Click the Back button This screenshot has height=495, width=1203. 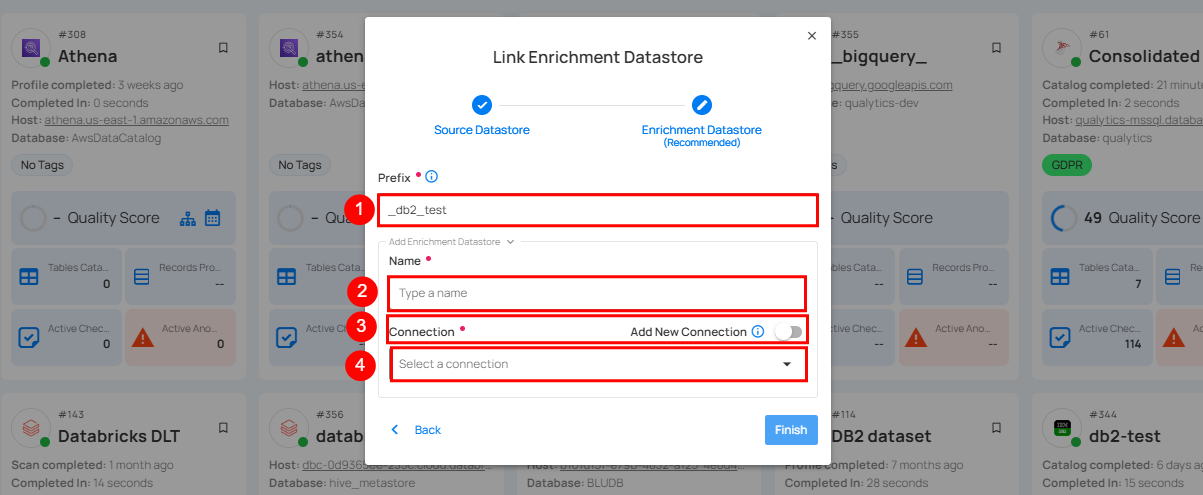[417, 430]
